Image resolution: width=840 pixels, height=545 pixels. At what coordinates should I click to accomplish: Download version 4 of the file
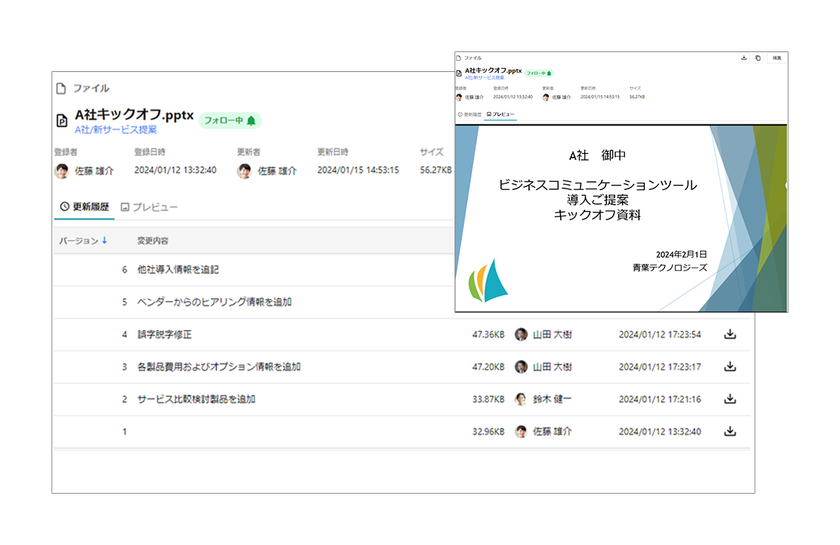730,334
